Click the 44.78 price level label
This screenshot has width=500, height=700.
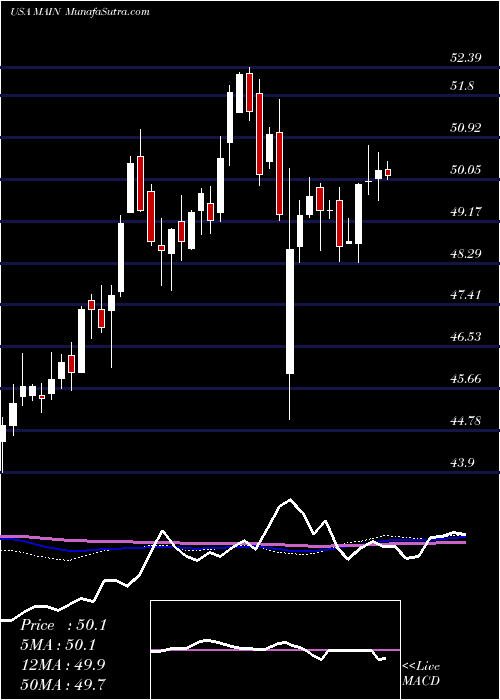click(467, 421)
